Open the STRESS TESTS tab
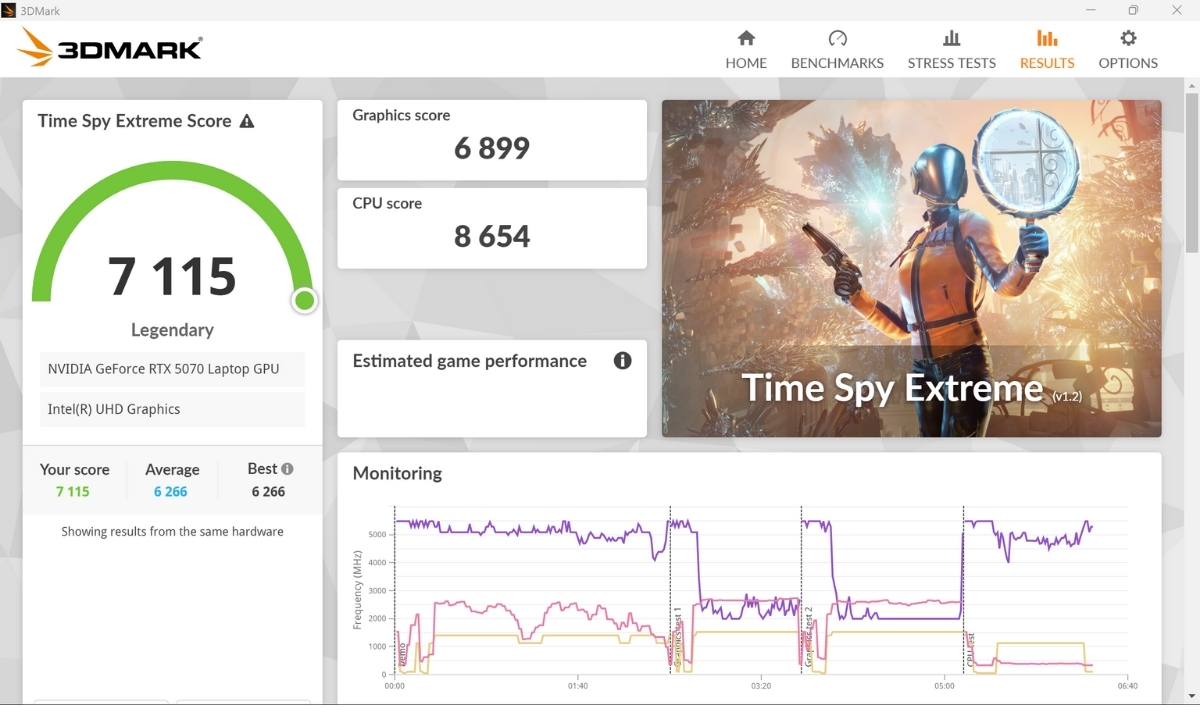This screenshot has height=720, width=1200. click(951, 49)
